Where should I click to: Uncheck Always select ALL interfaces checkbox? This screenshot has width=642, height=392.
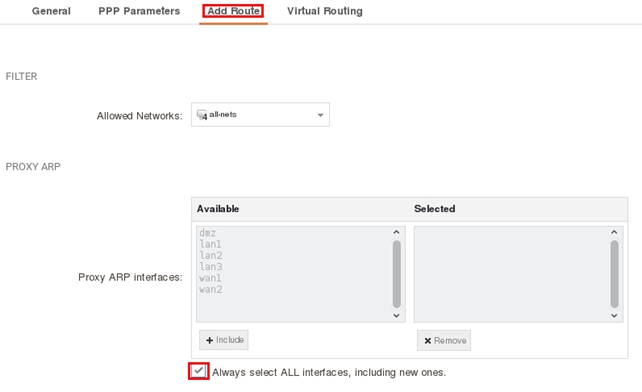pos(199,371)
